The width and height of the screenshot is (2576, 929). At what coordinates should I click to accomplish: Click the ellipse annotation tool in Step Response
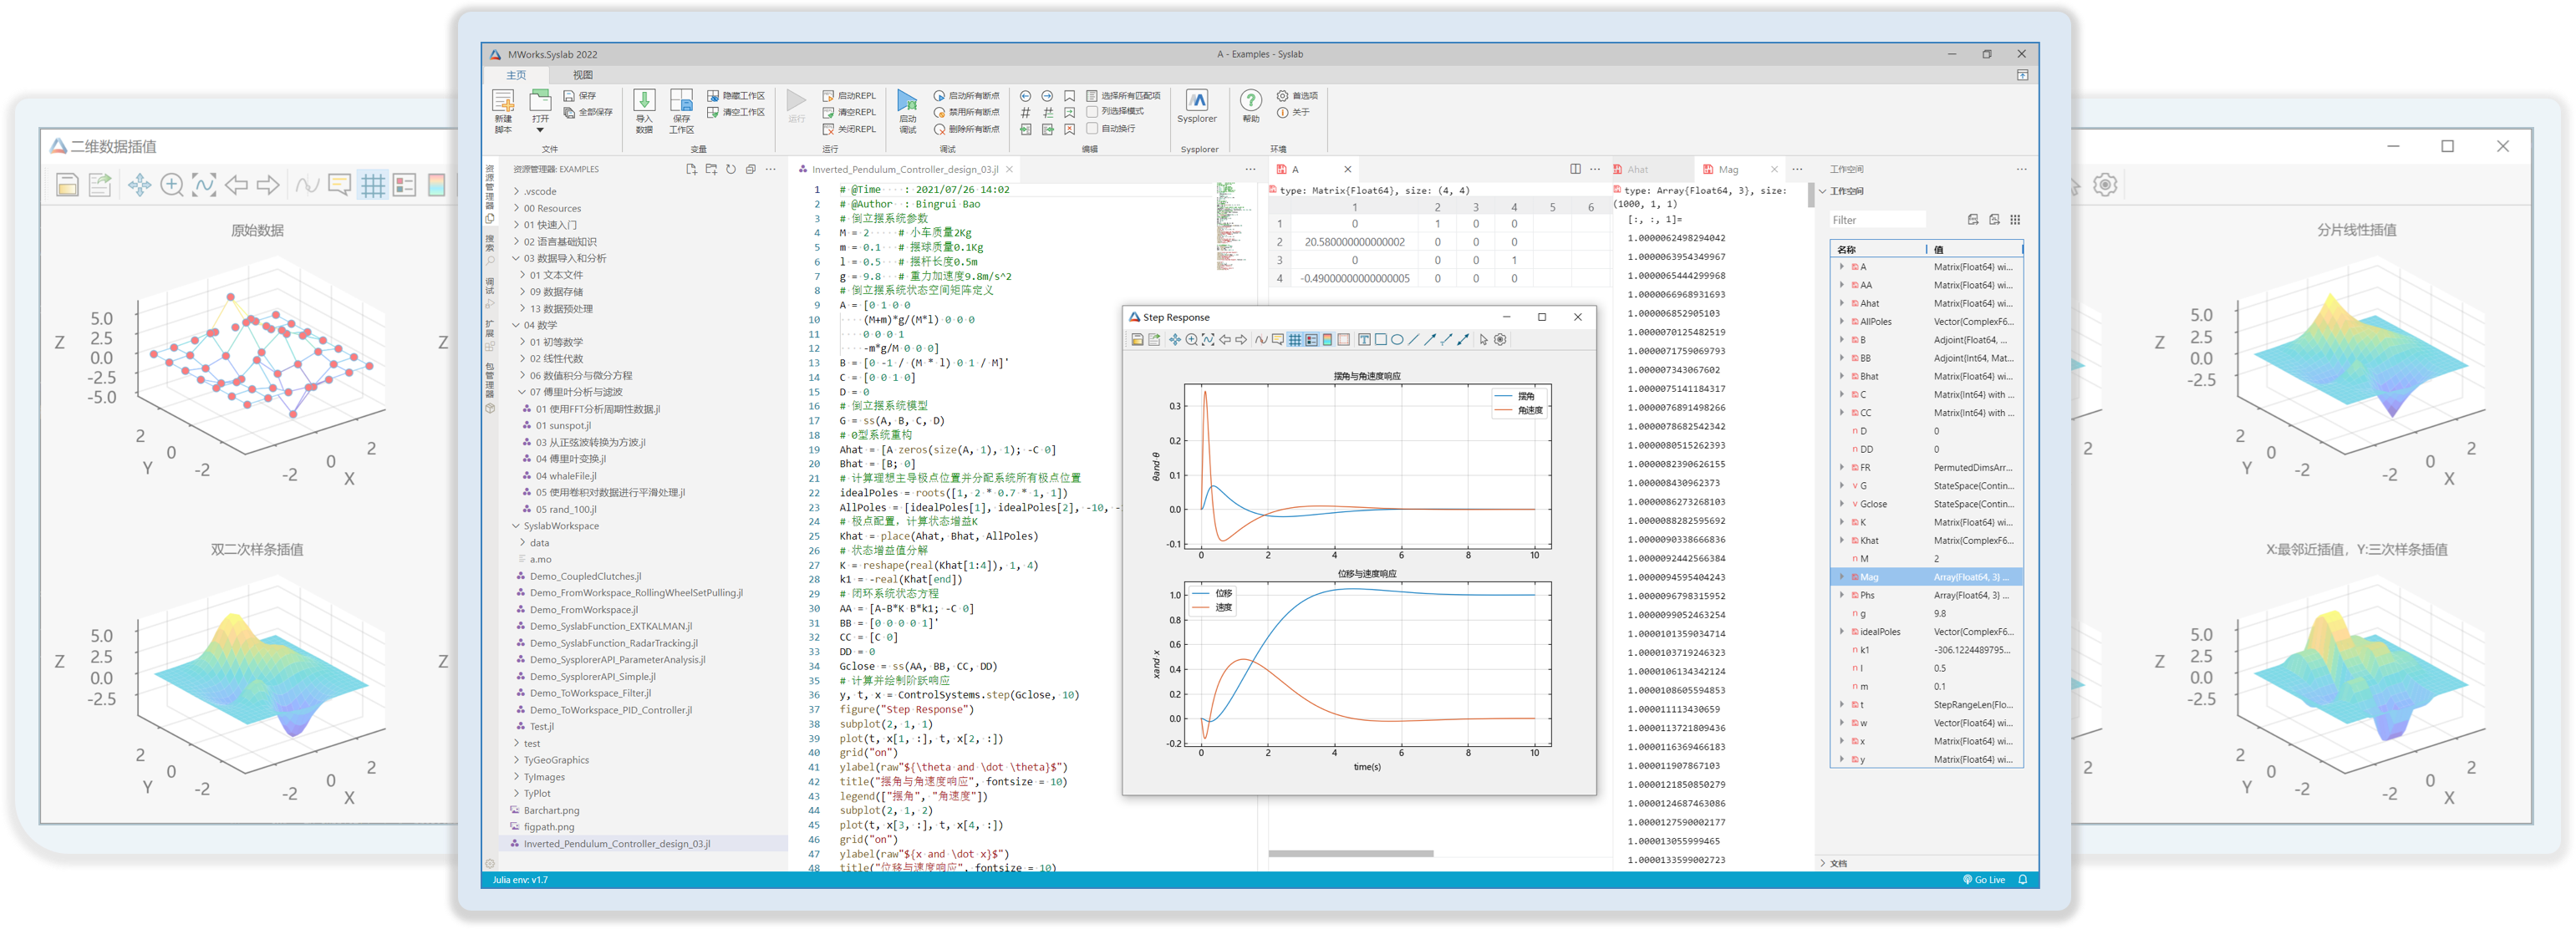coord(1397,340)
